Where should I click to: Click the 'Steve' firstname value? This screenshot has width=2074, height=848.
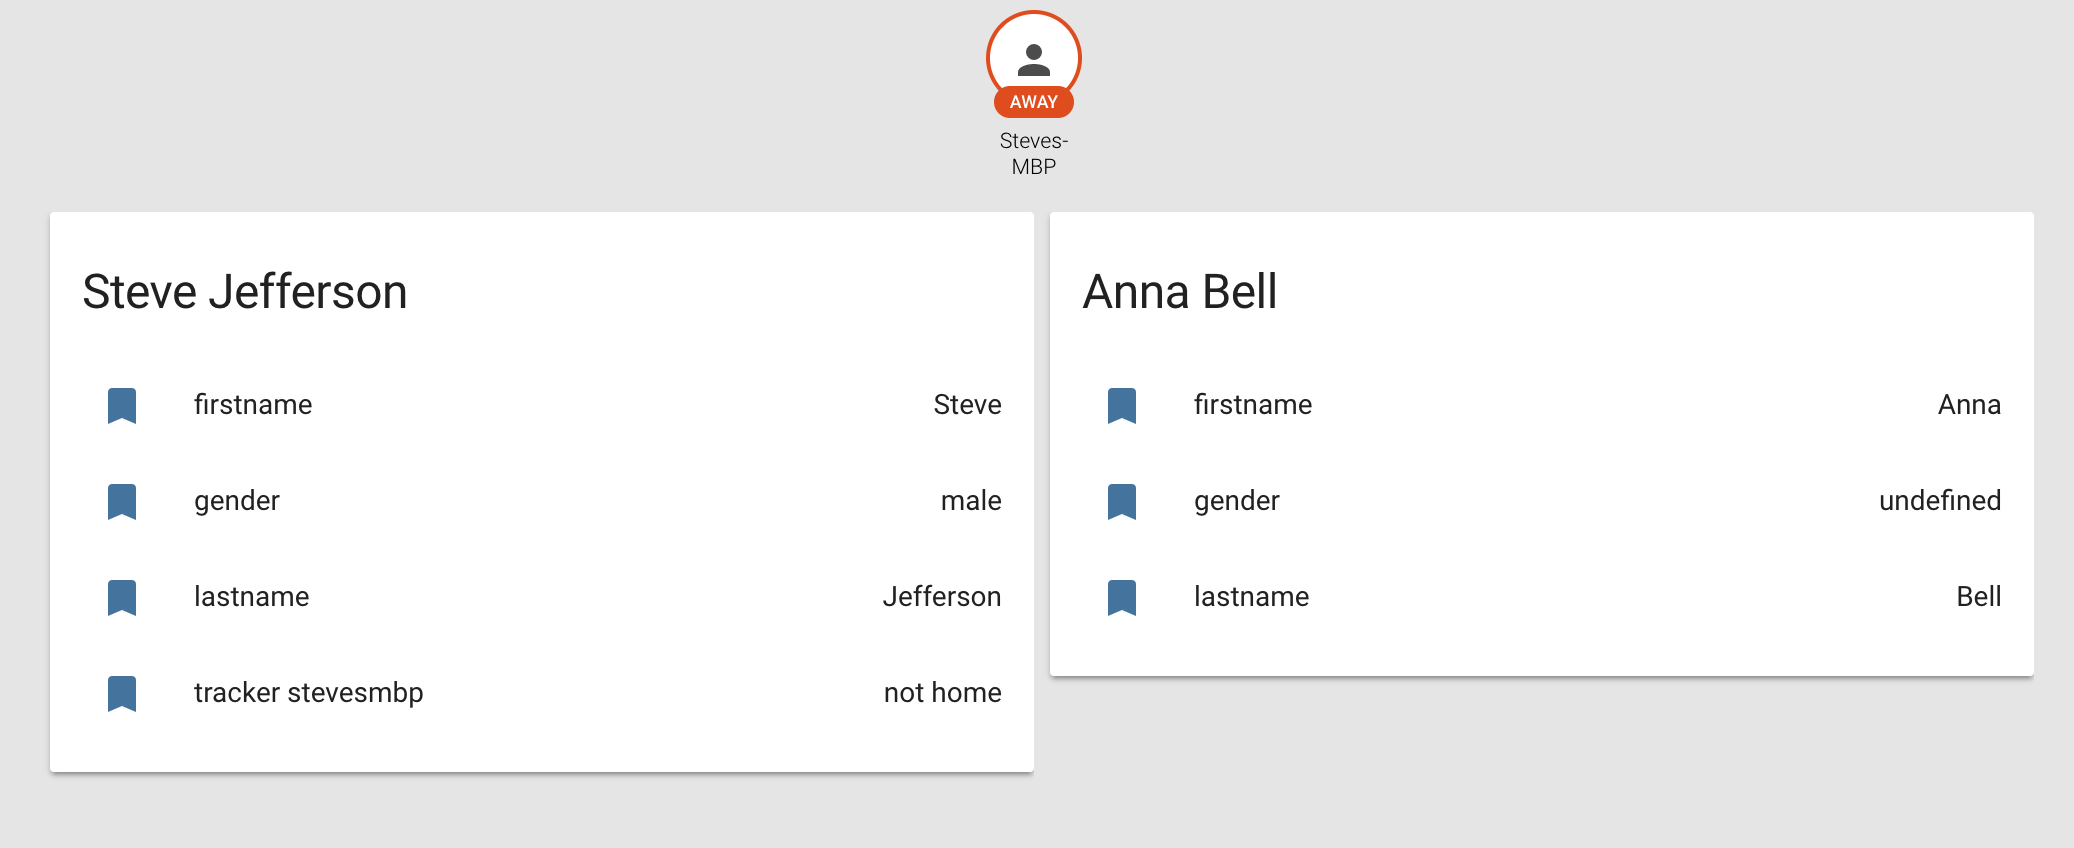pyautogui.click(x=967, y=404)
